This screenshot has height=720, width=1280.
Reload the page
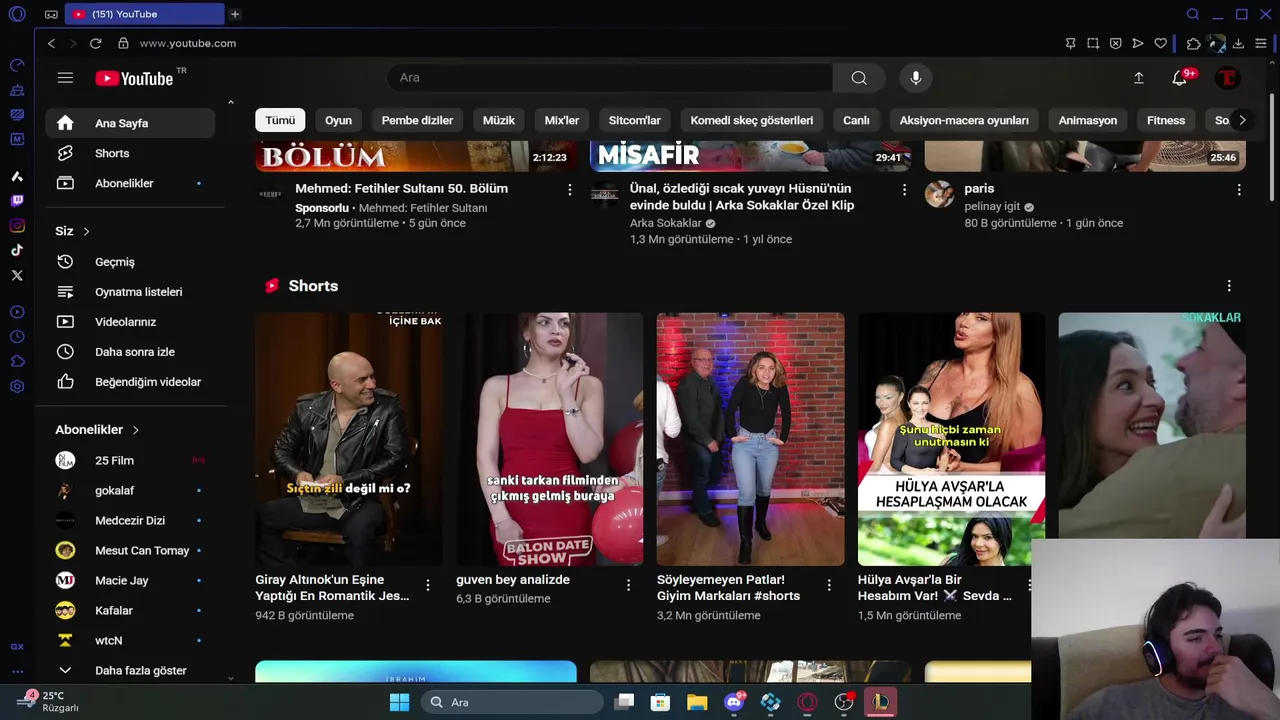[x=95, y=43]
